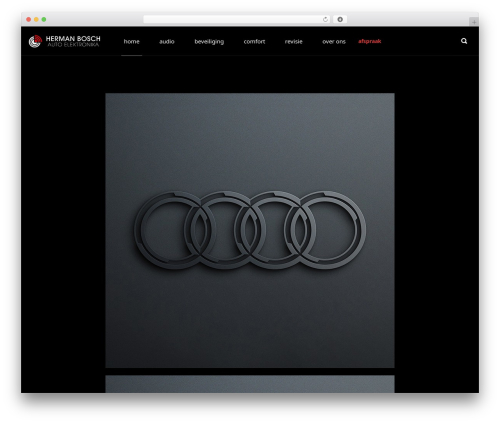Select the comfort menu item

254,41
